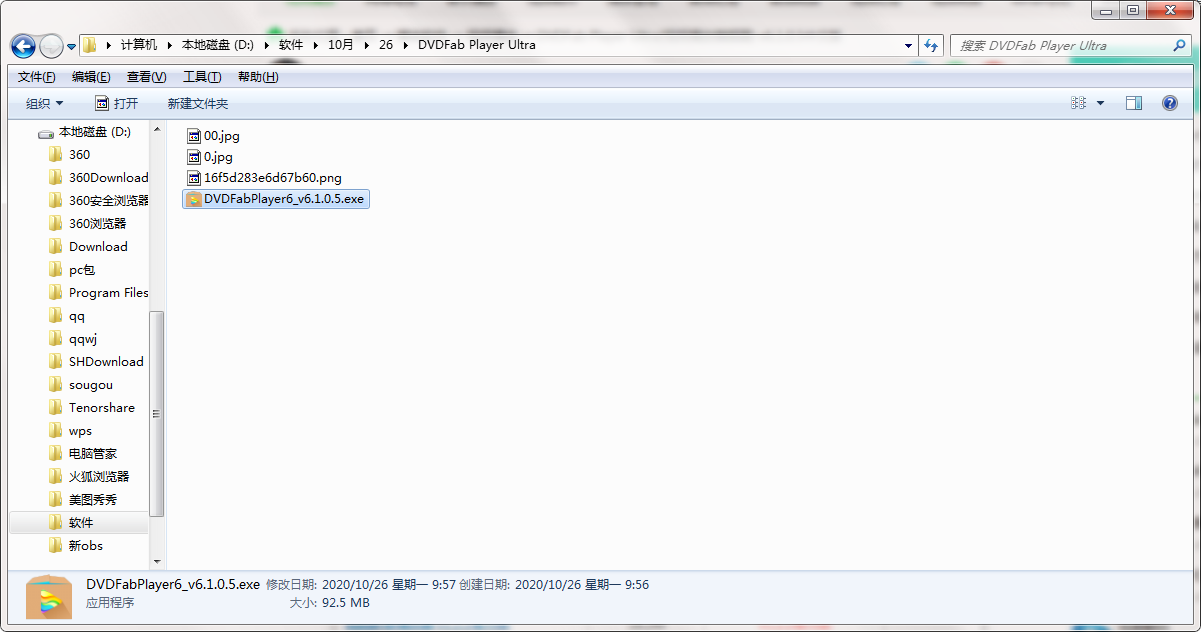The image size is (1201, 632).
Task: Open the 组织 dropdown menu
Action: pyautogui.click(x=43, y=102)
